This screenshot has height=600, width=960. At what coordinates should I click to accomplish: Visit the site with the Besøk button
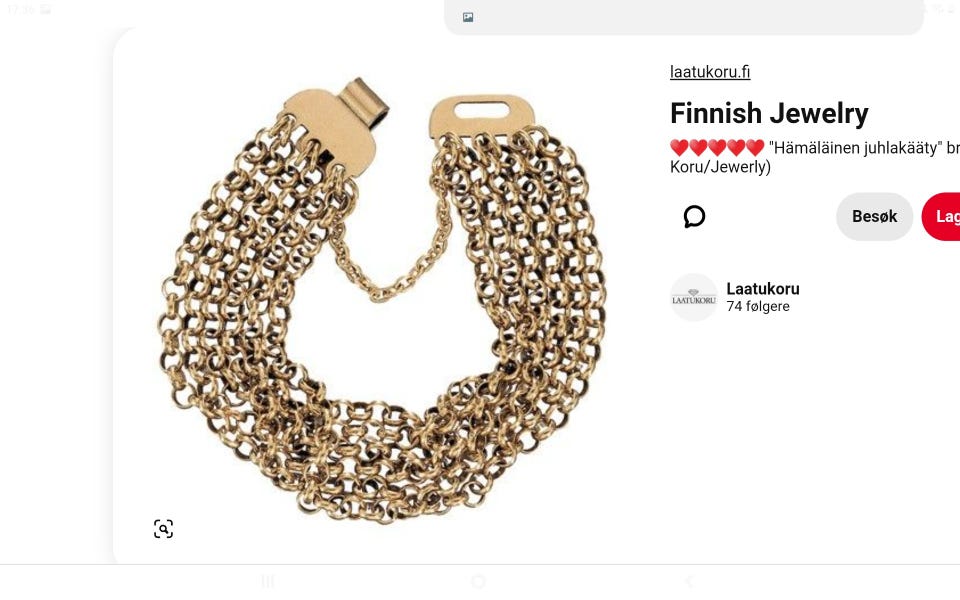874,217
